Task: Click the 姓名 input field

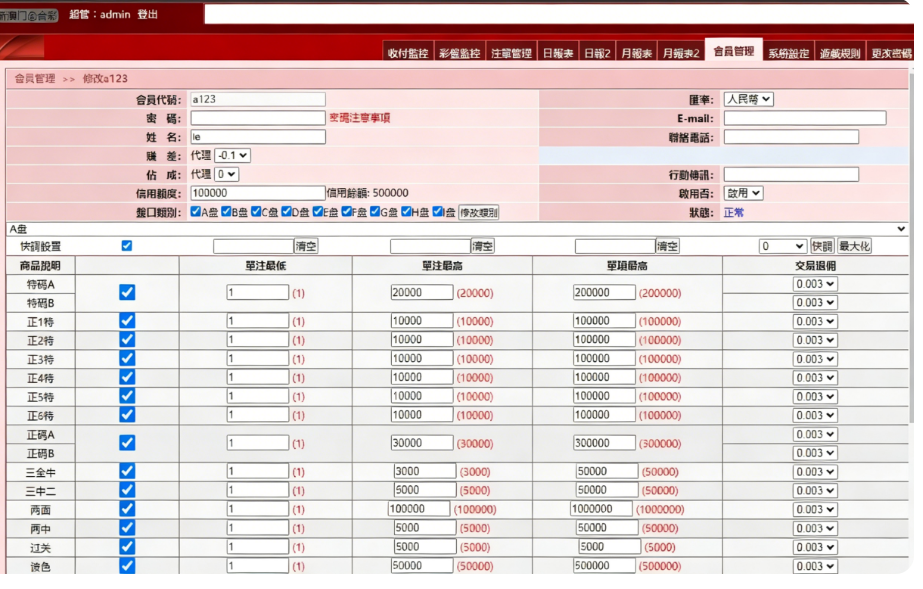Action: pos(257,137)
